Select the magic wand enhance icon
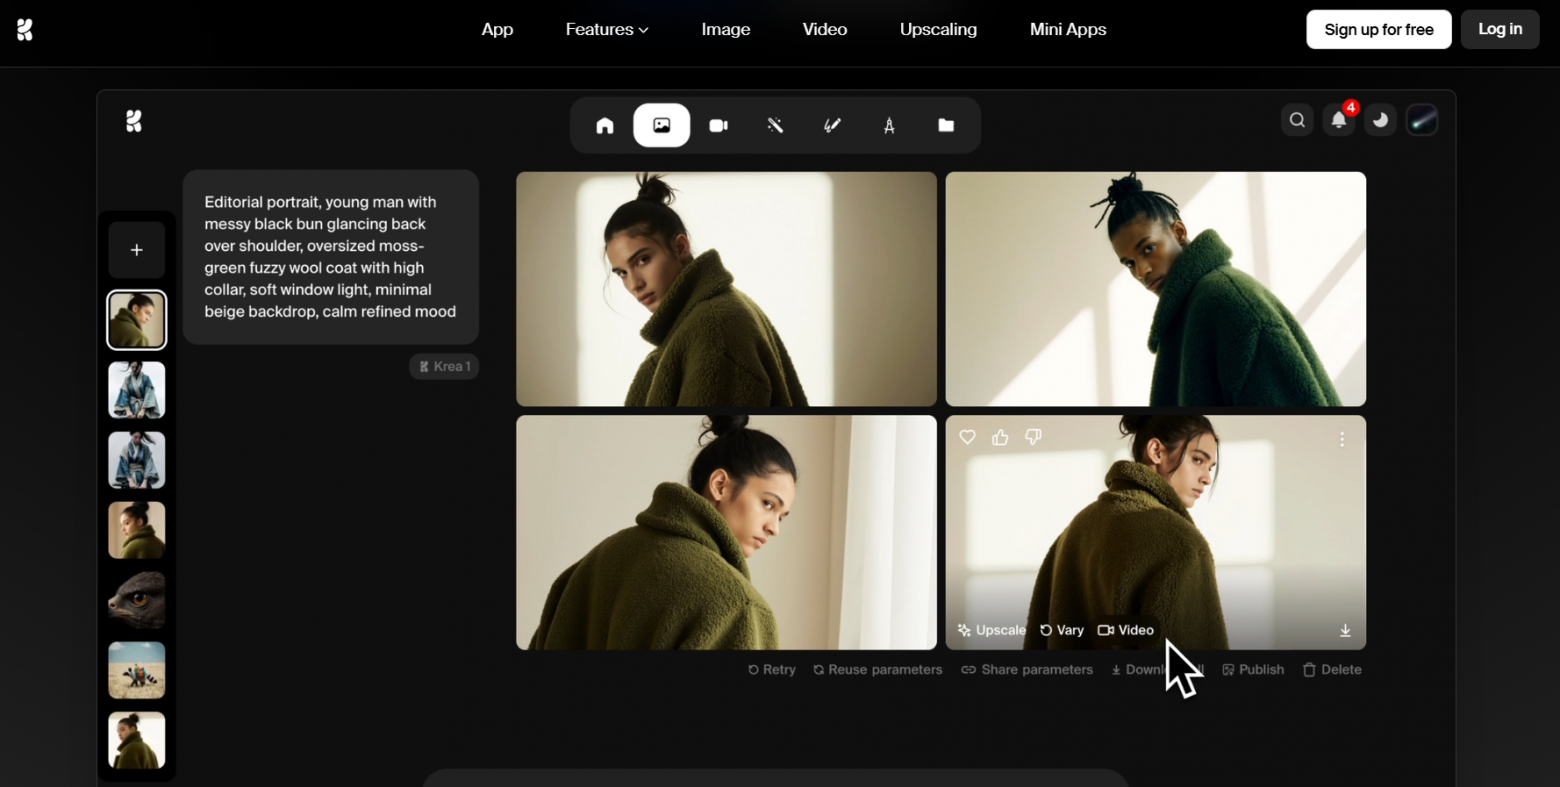Viewport: 1560px width, 787px height. [775, 125]
